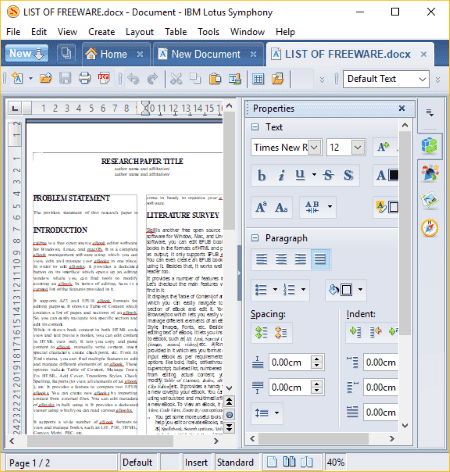Center align the paragraph

(x=281, y=259)
